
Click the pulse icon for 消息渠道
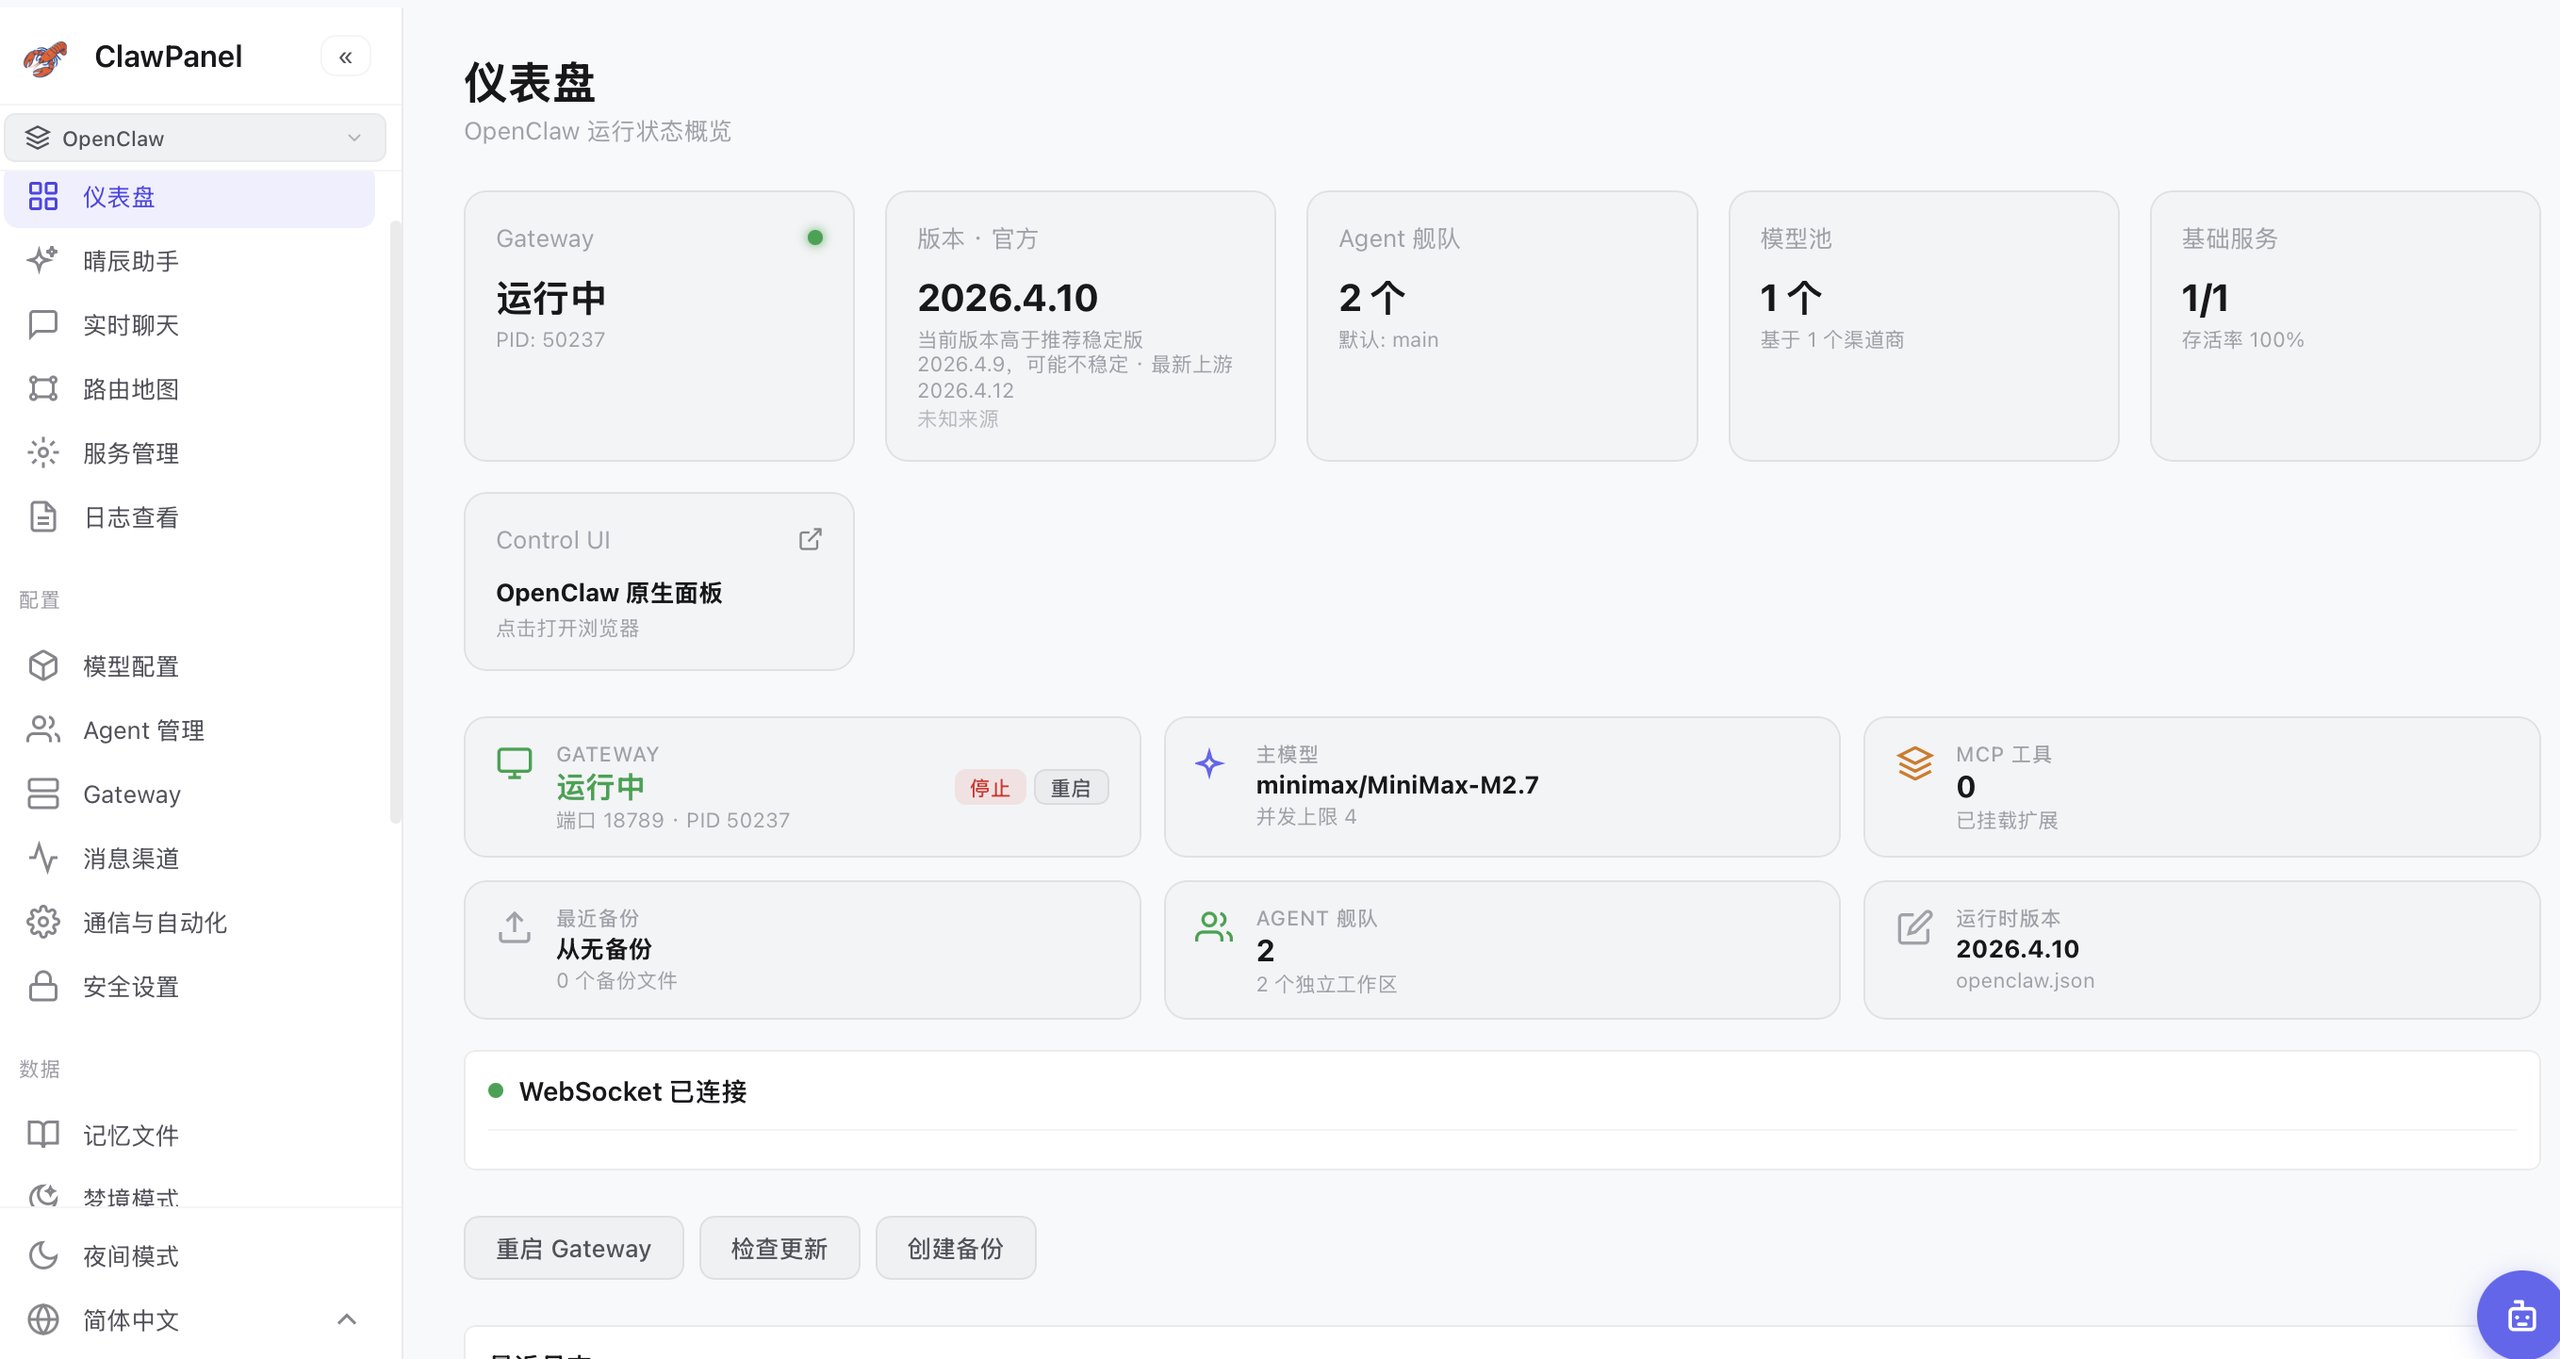point(43,858)
